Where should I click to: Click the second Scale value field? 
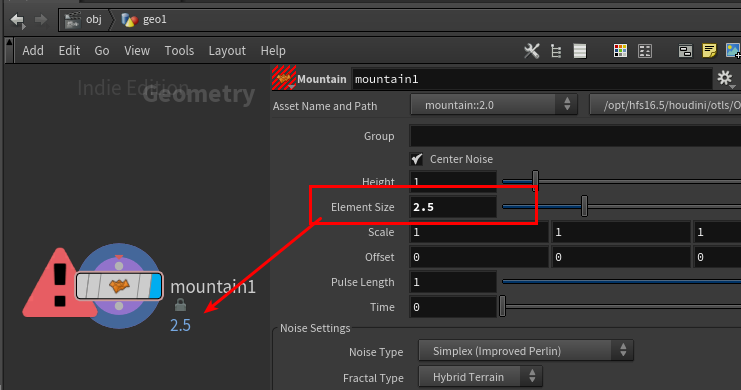tap(621, 232)
